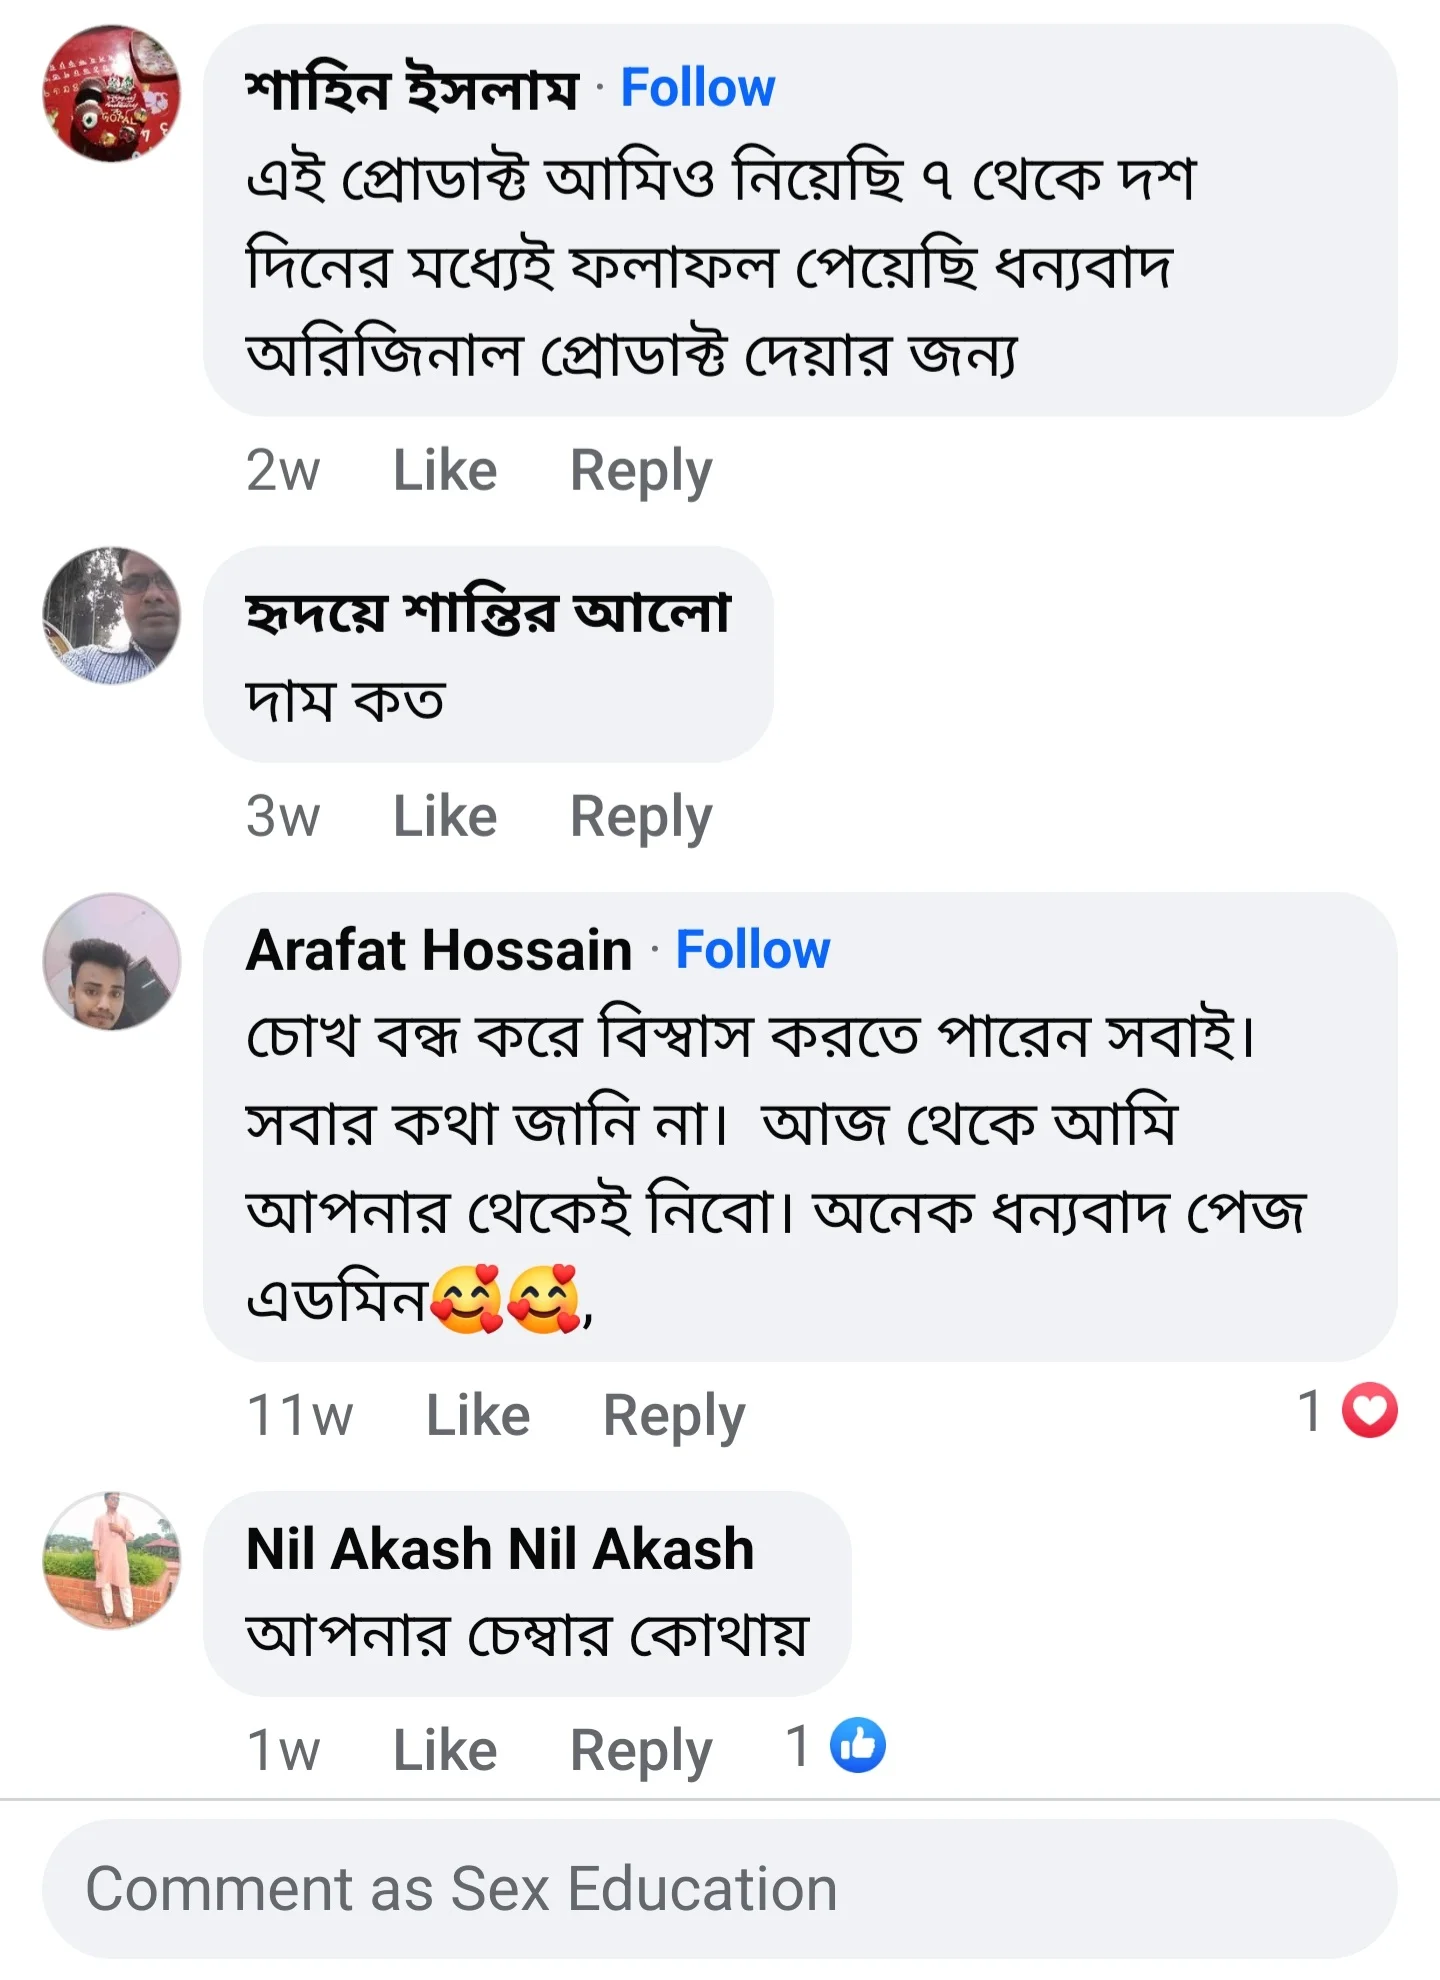The height and width of the screenshot is (1980, 1440).
Task: Open Arafat Hossain's profile picture
Action: (112, 962)
